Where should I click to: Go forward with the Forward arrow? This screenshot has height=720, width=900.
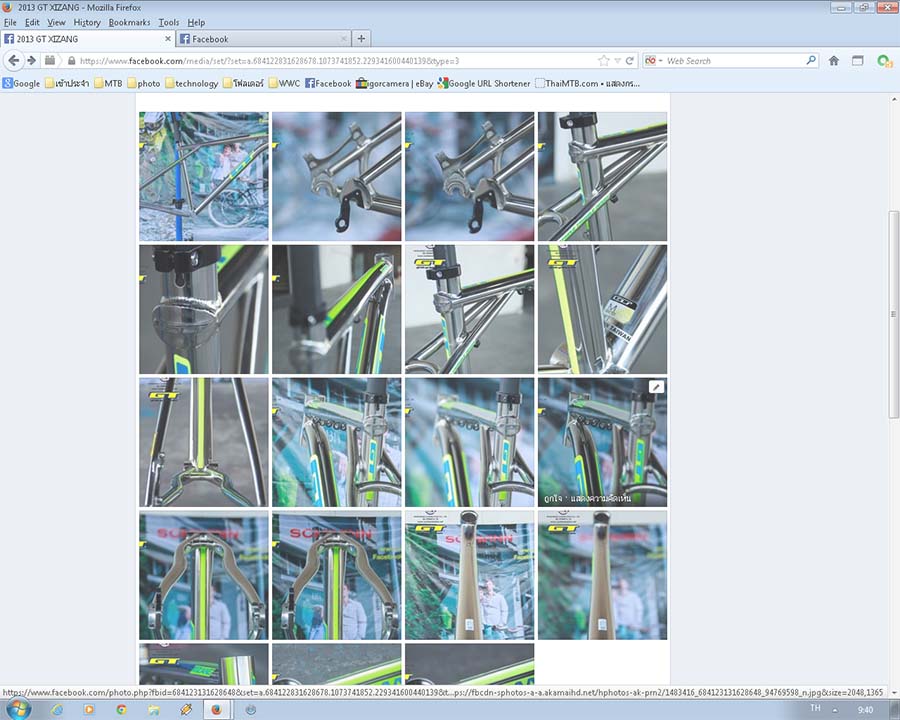click(x=32, y=60)
